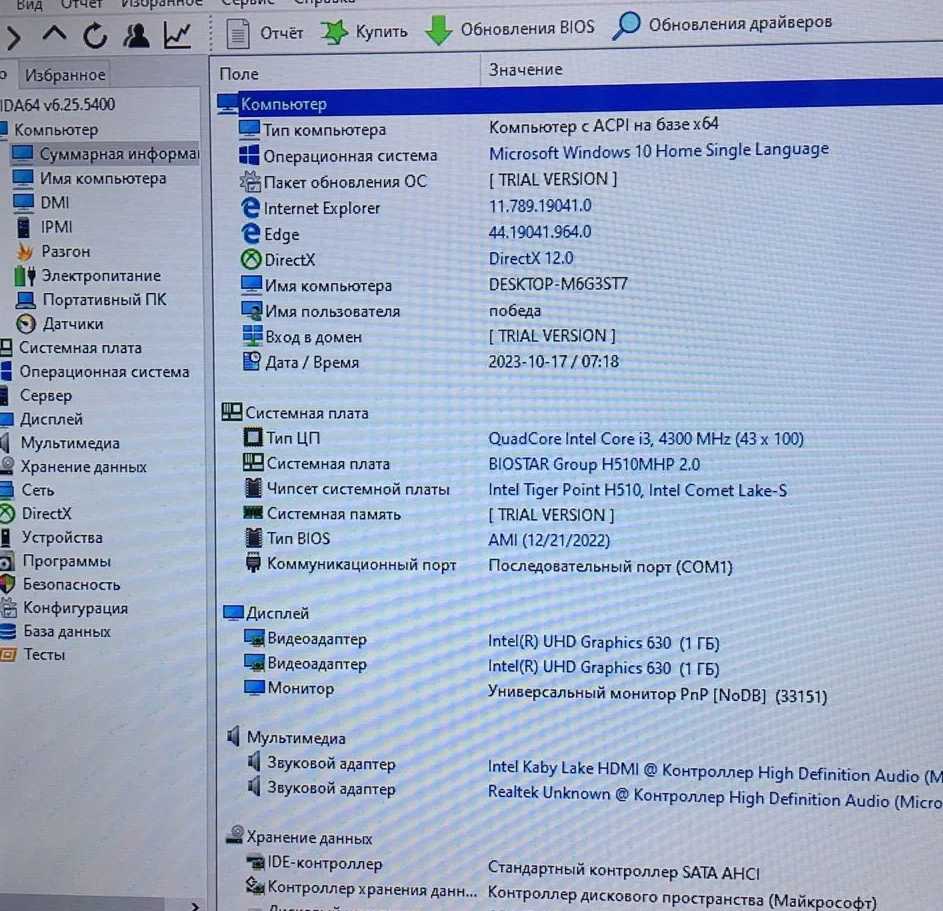Click right arrow of tree horizontal scrollbar

coord(194,905)
